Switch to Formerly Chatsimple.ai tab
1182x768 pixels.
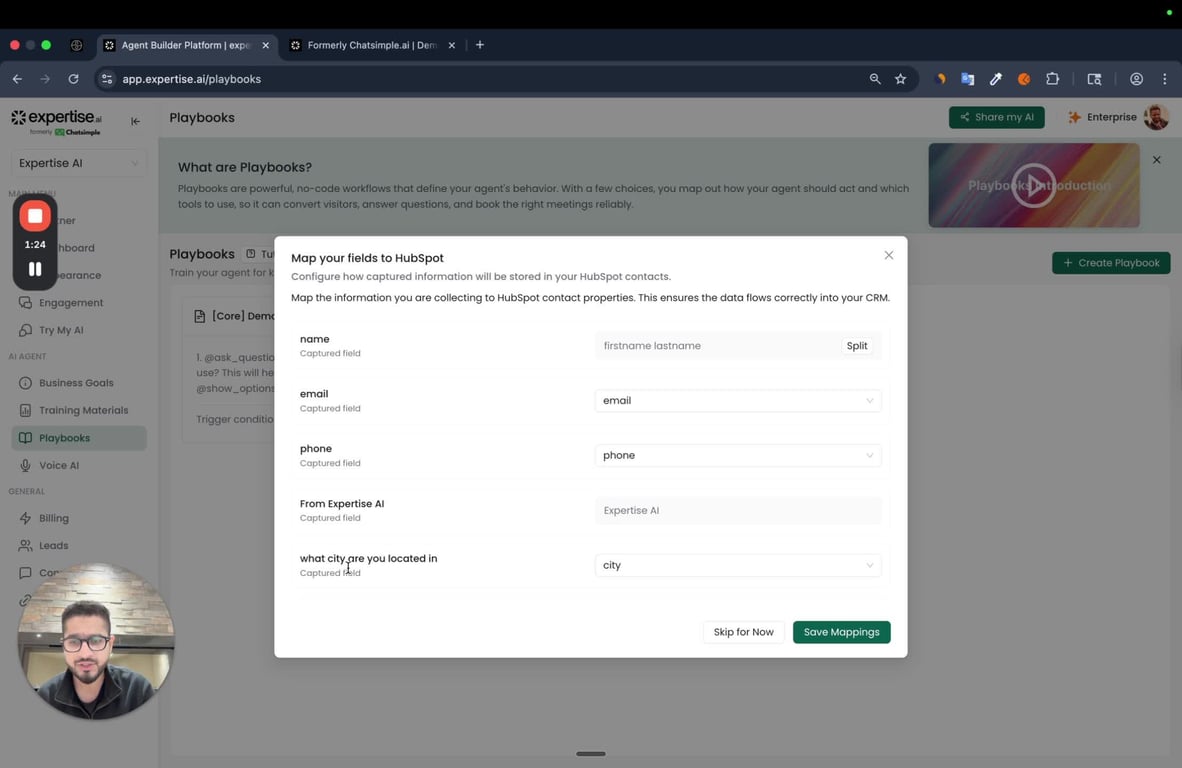coord(372,45)
